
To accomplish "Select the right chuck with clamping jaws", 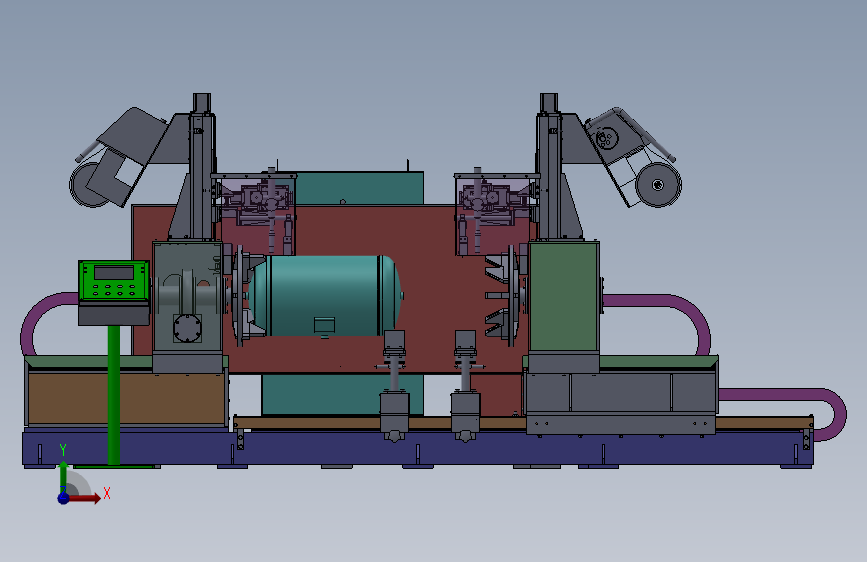I will tap(503, 296).
